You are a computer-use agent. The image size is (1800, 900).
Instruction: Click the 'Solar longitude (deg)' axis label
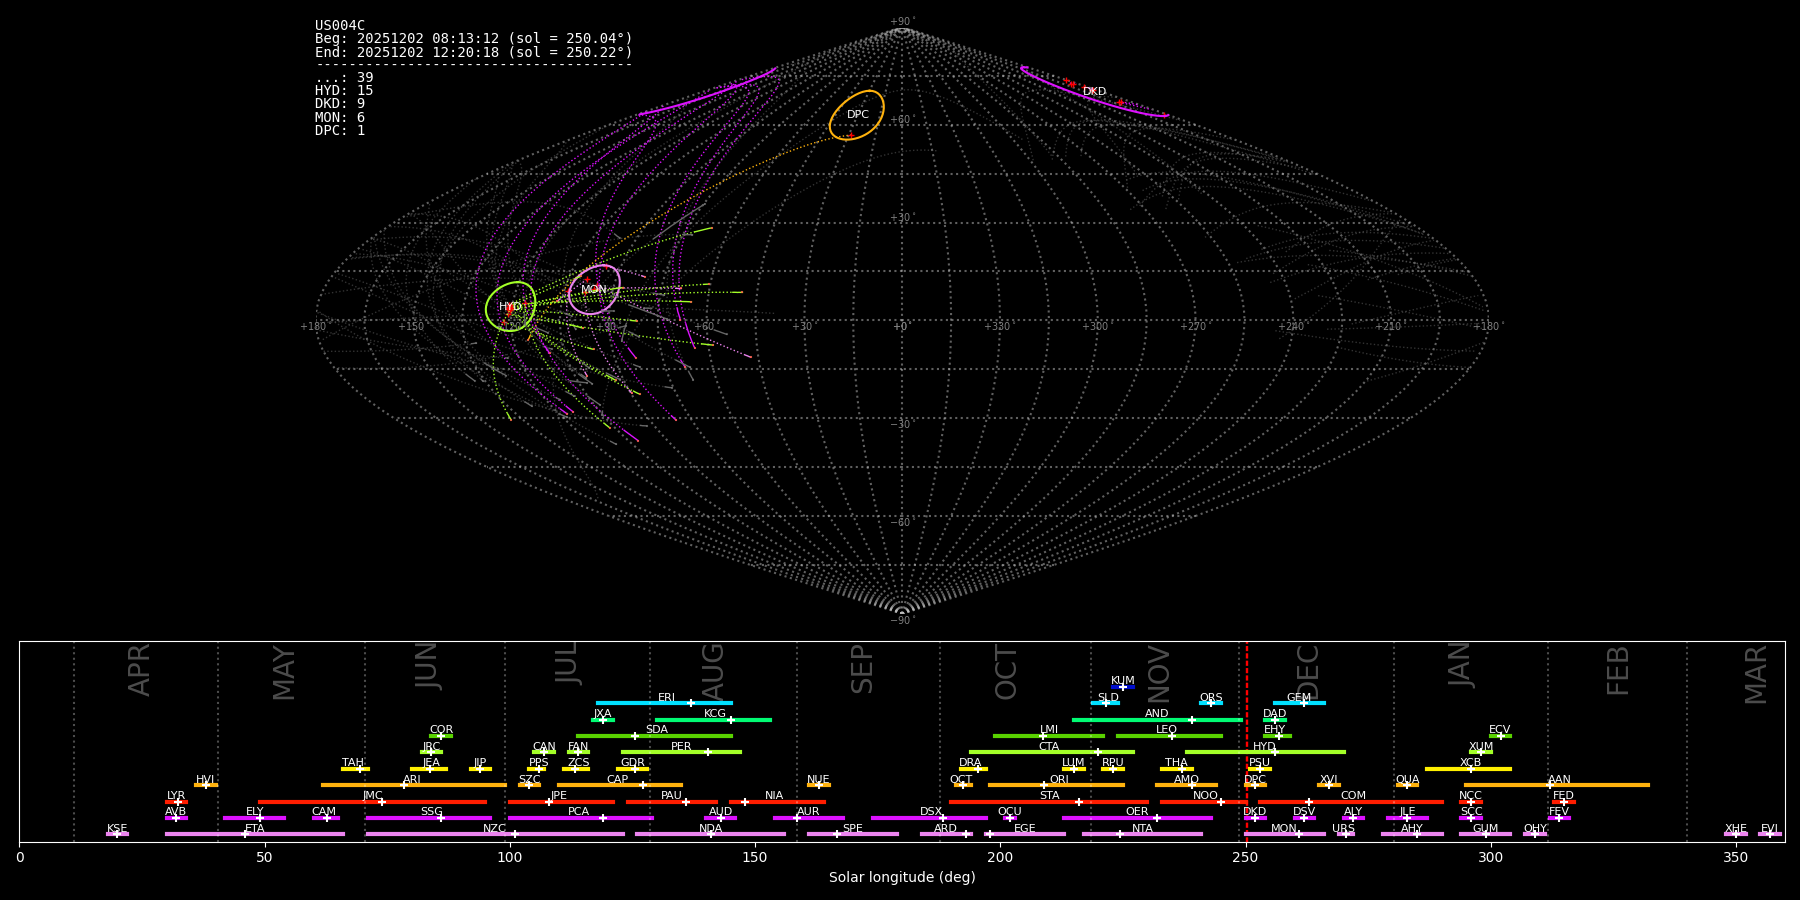[x=902, y=878]
